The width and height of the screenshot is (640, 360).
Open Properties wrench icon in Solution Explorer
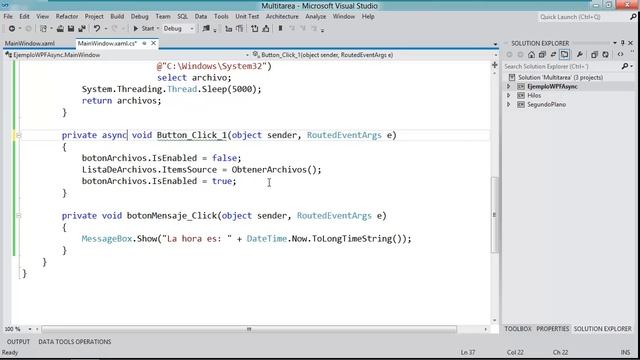580,54
